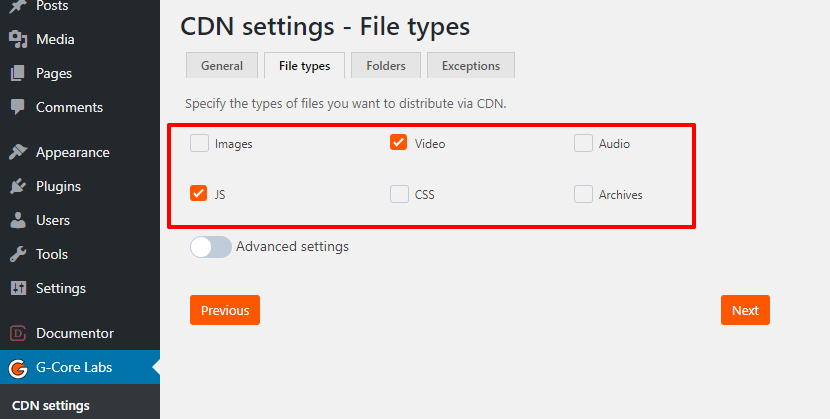Image resolution: width=830 pixels, height=419 pixels.
Task: Click the Plugins plug icon
Action: [17, 186]
